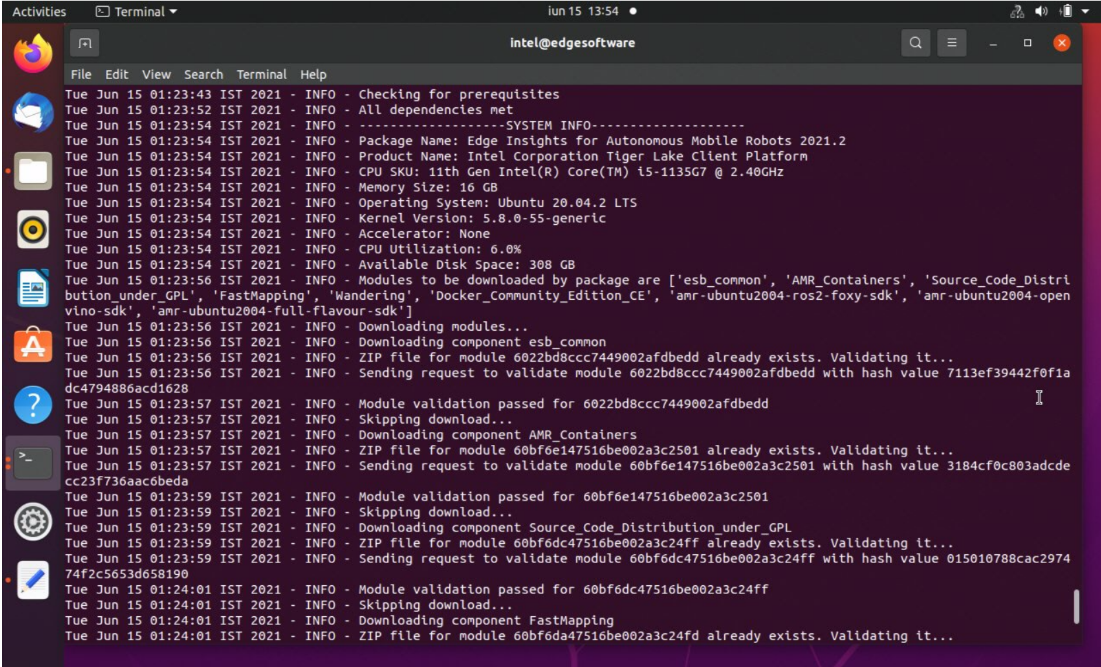Open the Help question mark icon
This screenshot has height=667, width=1101.
point(33,405)
